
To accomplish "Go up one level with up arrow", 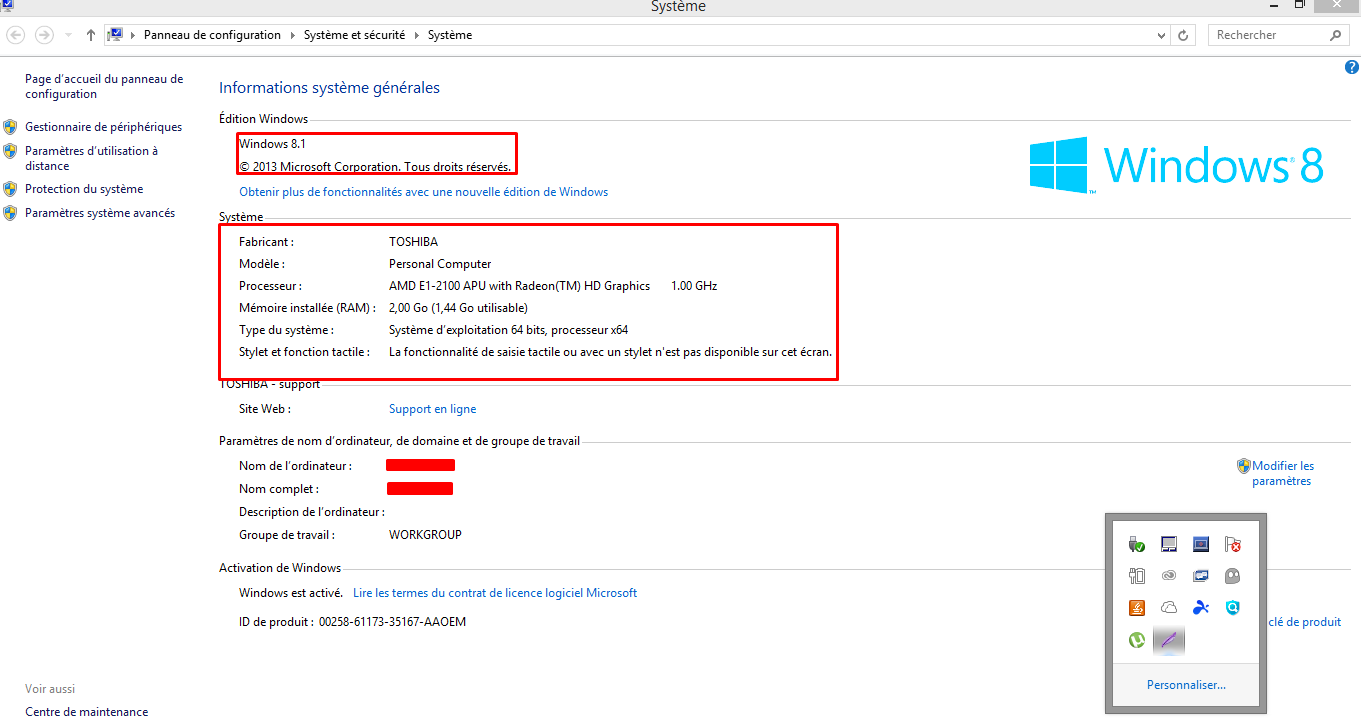I will (x=91, y=35).
